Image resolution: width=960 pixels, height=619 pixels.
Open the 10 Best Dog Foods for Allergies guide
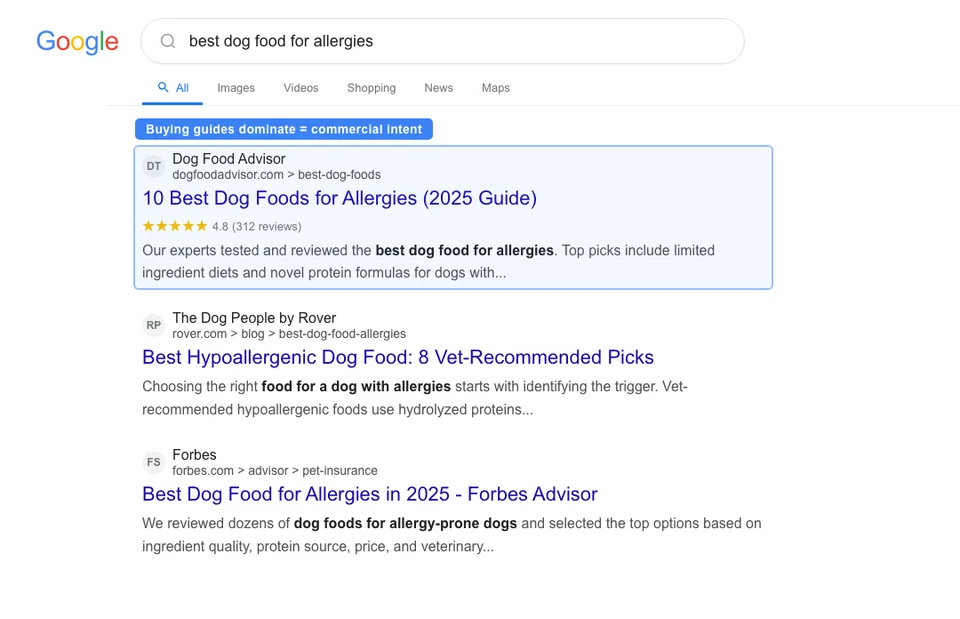pyautogui.click(x=340, y=198)
